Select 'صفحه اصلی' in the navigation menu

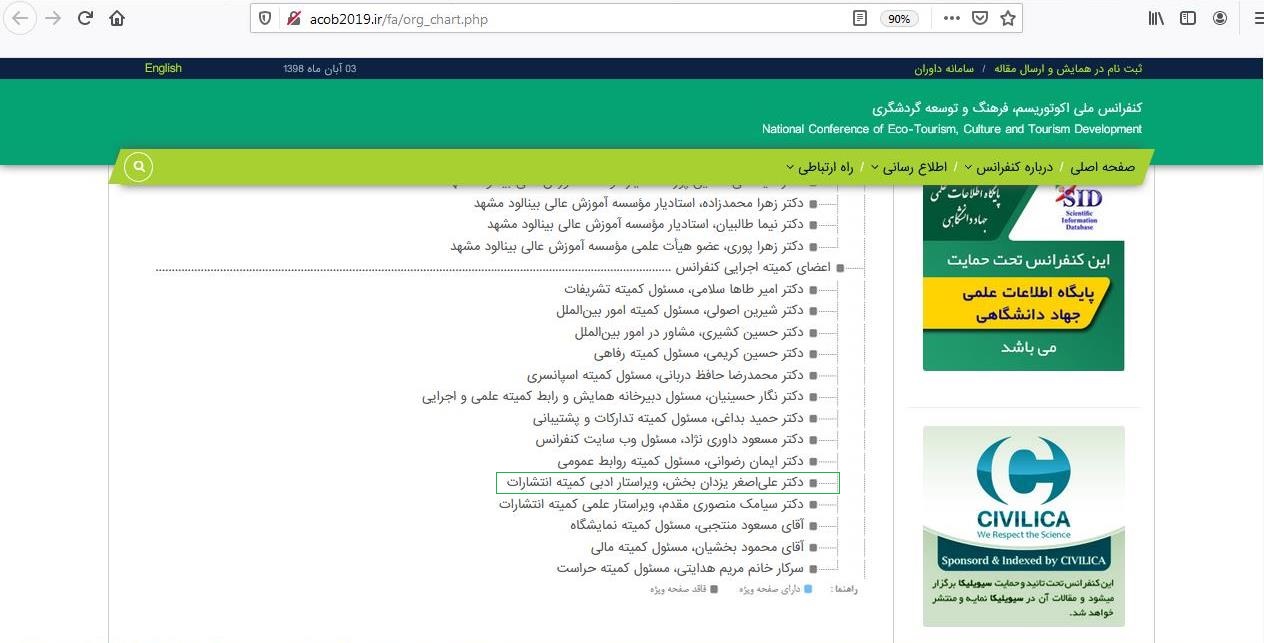[1102, 167]
